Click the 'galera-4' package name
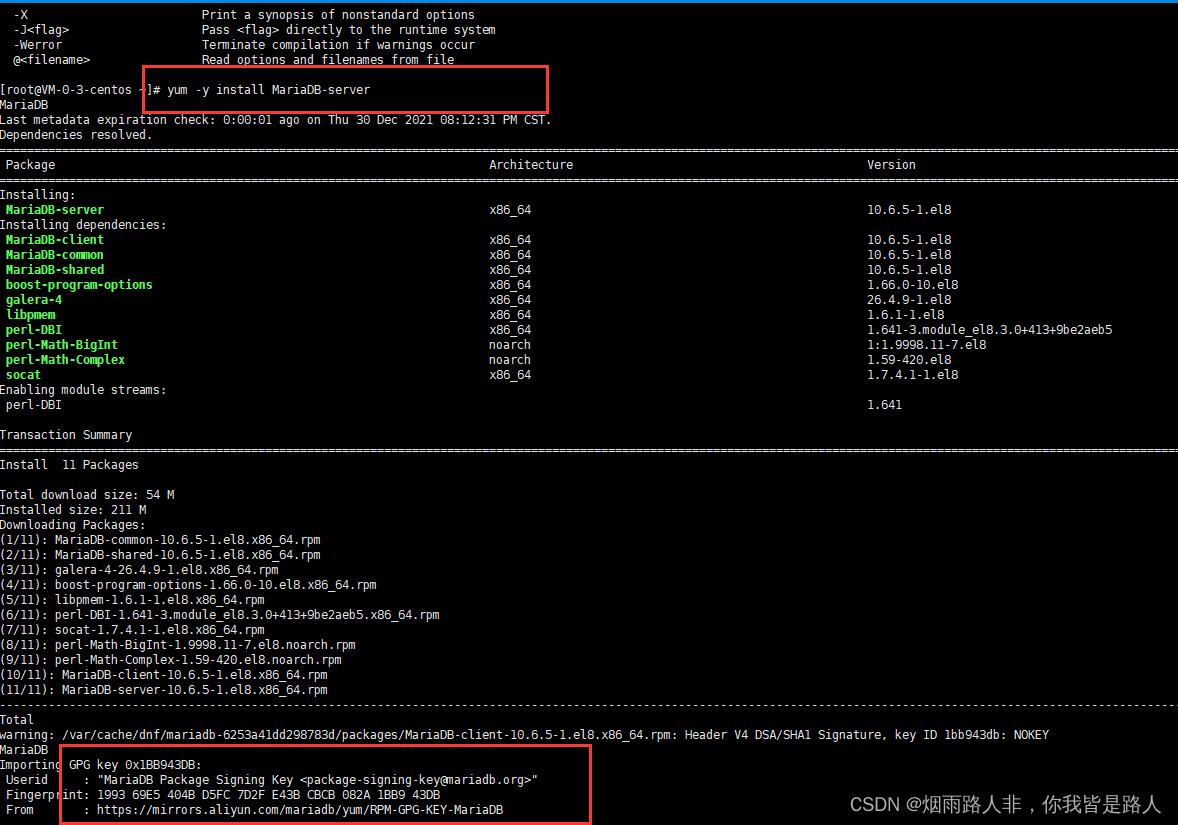This screenshot has height=825, width=1178. tap(34, 300)
